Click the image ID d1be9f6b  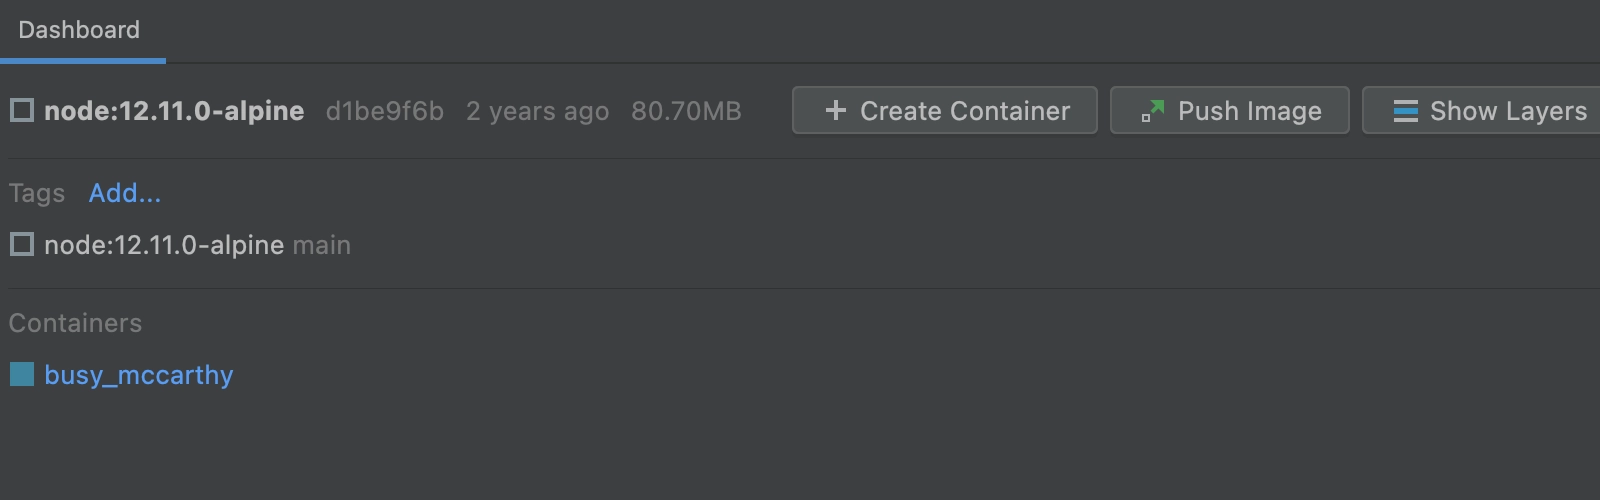pos(385,111)
